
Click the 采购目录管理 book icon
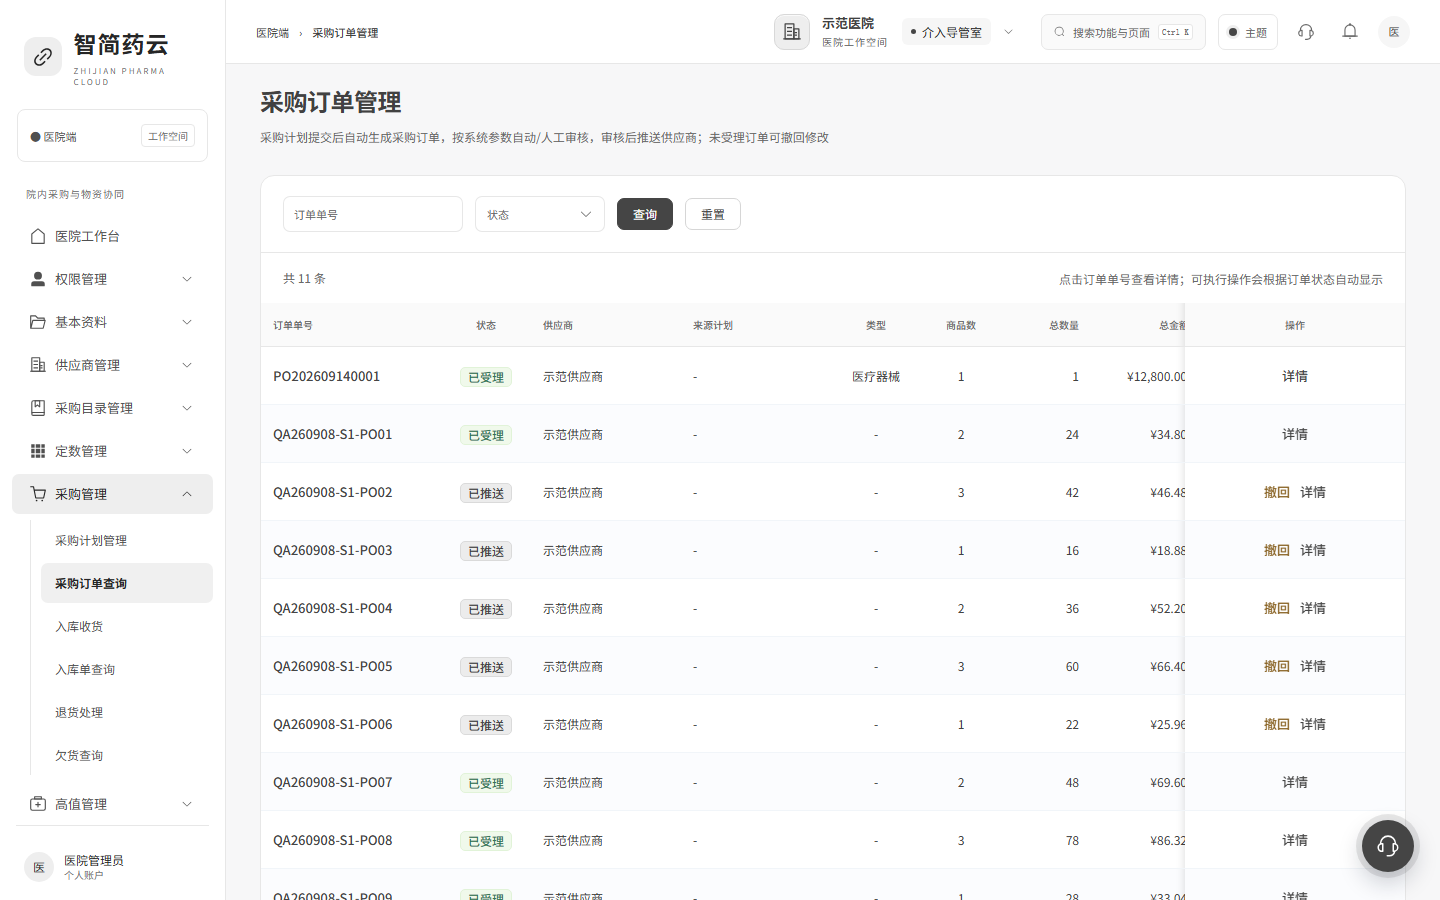pyautogui.click(x=38, y=408)
